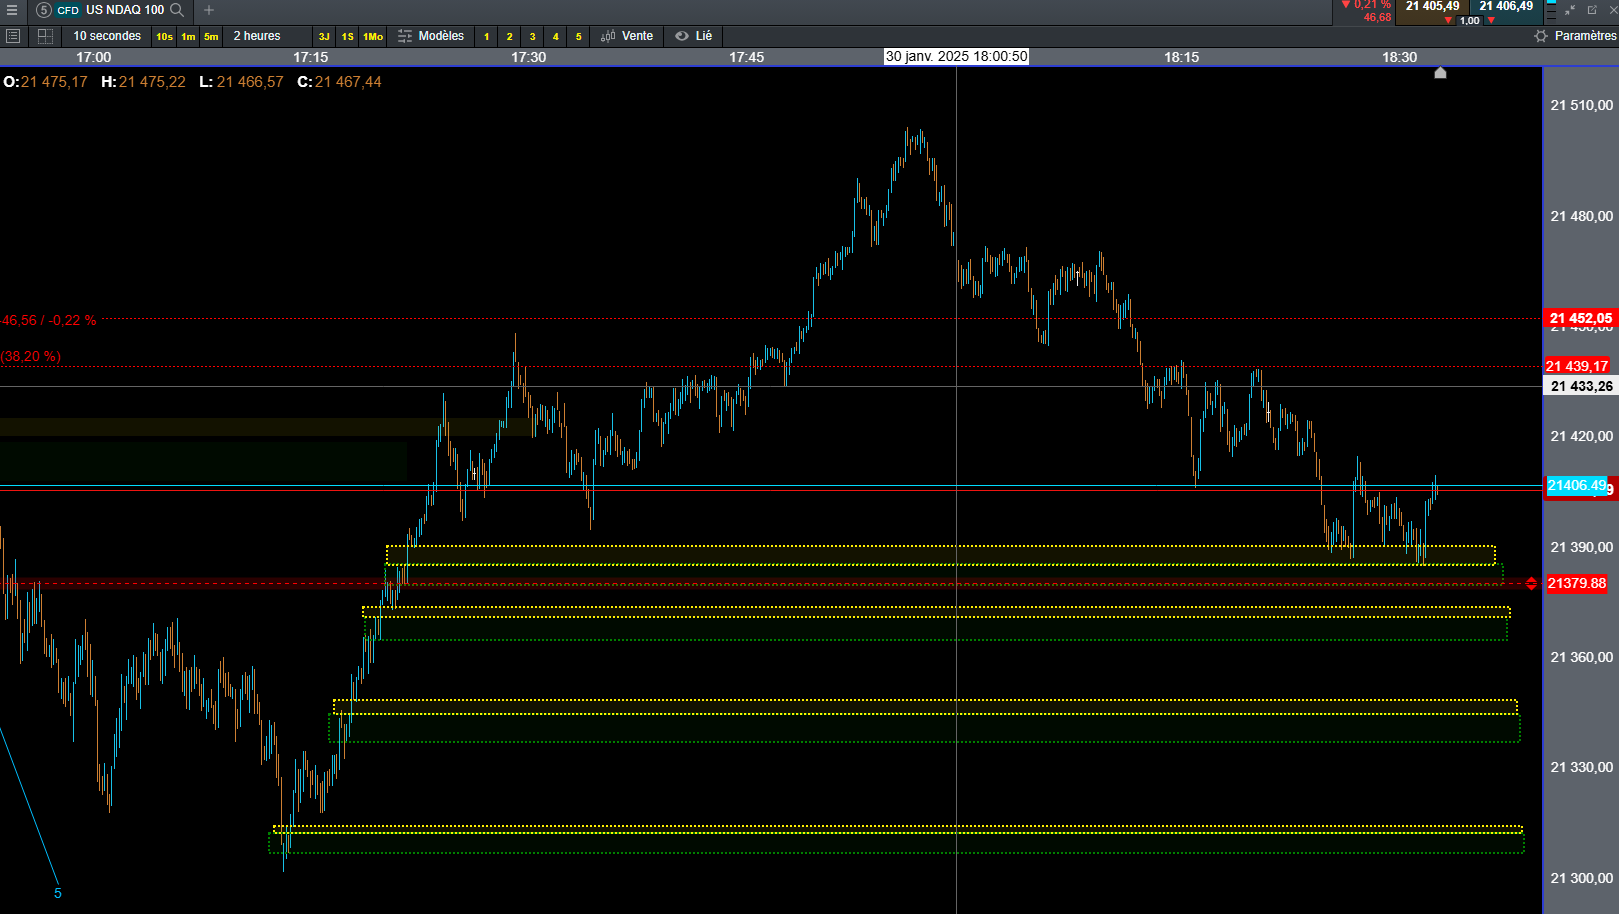Click the 21 480,00 price axis label

[x=1582, y=216]
